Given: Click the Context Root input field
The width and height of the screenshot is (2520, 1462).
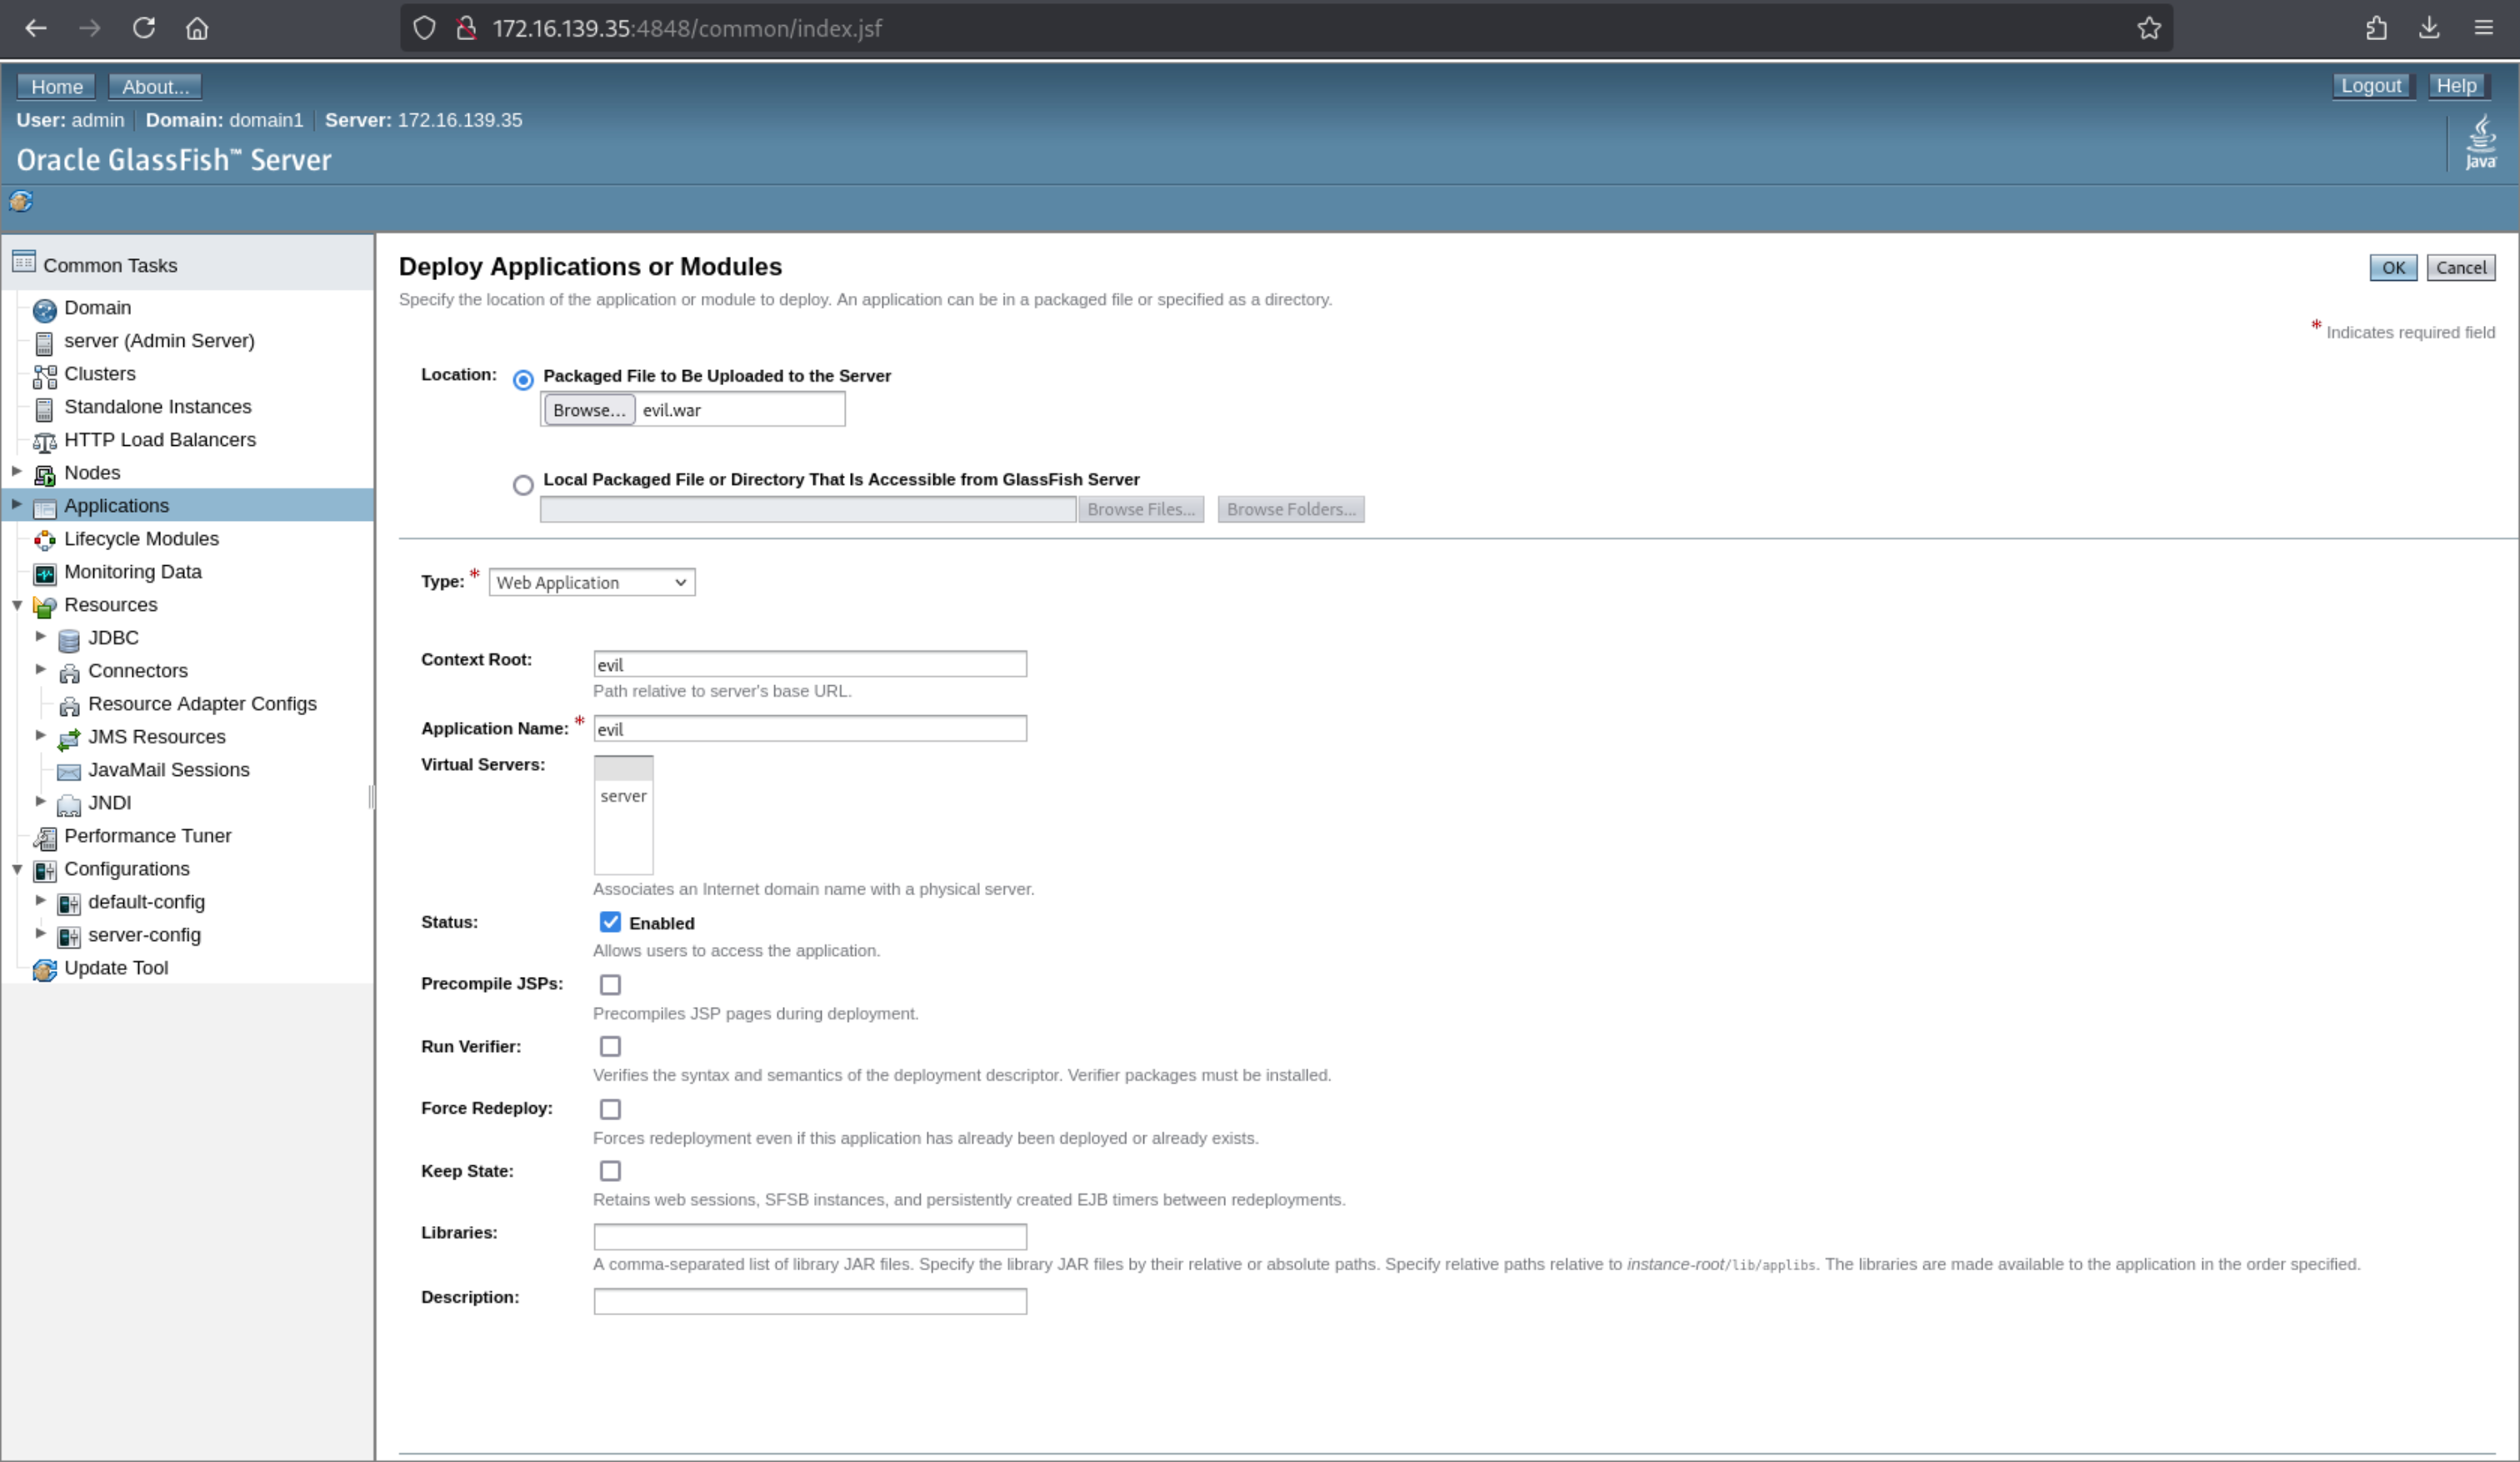Looking at the screenshot, I should [x=810, y=664].
